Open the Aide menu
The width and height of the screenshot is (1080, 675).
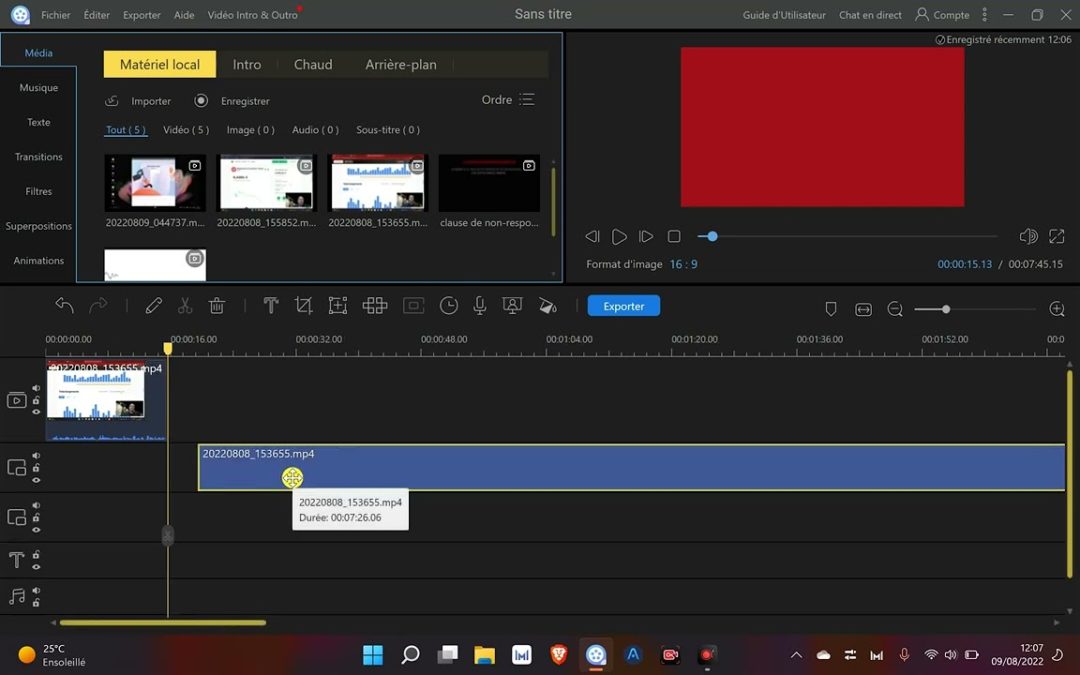[x=184, y=14]
